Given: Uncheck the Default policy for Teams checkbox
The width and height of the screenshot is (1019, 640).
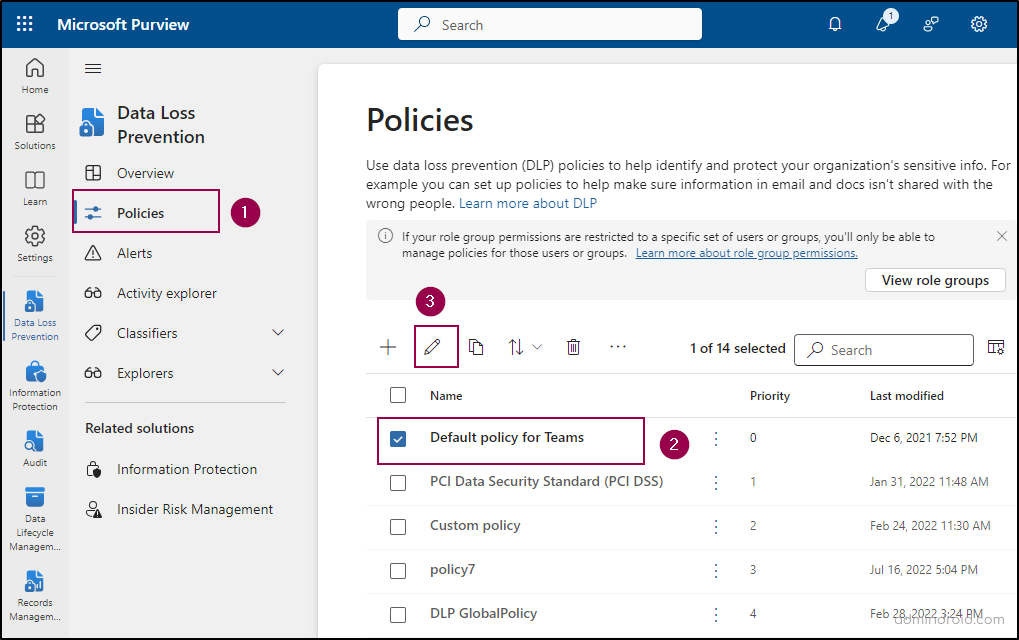Looking at the screenshot, I should (398, 439).
